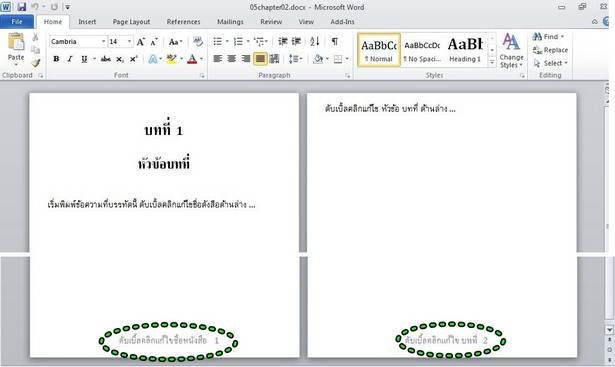The image size is (615, 367).
Task: Click the Format Painter brush icon
Action: point(35,63)
